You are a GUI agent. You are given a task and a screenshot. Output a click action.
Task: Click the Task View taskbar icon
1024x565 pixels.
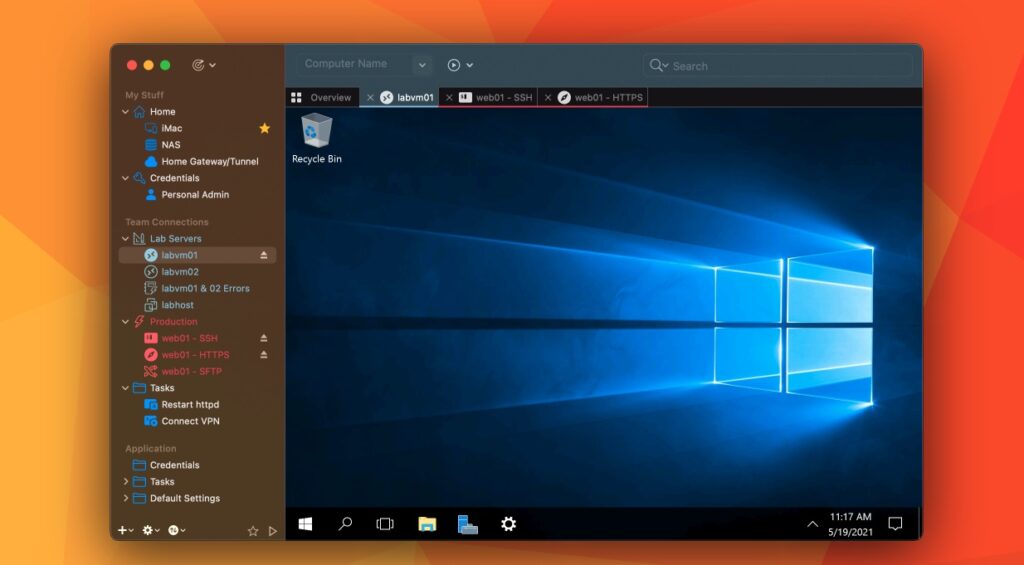(385, 523)
